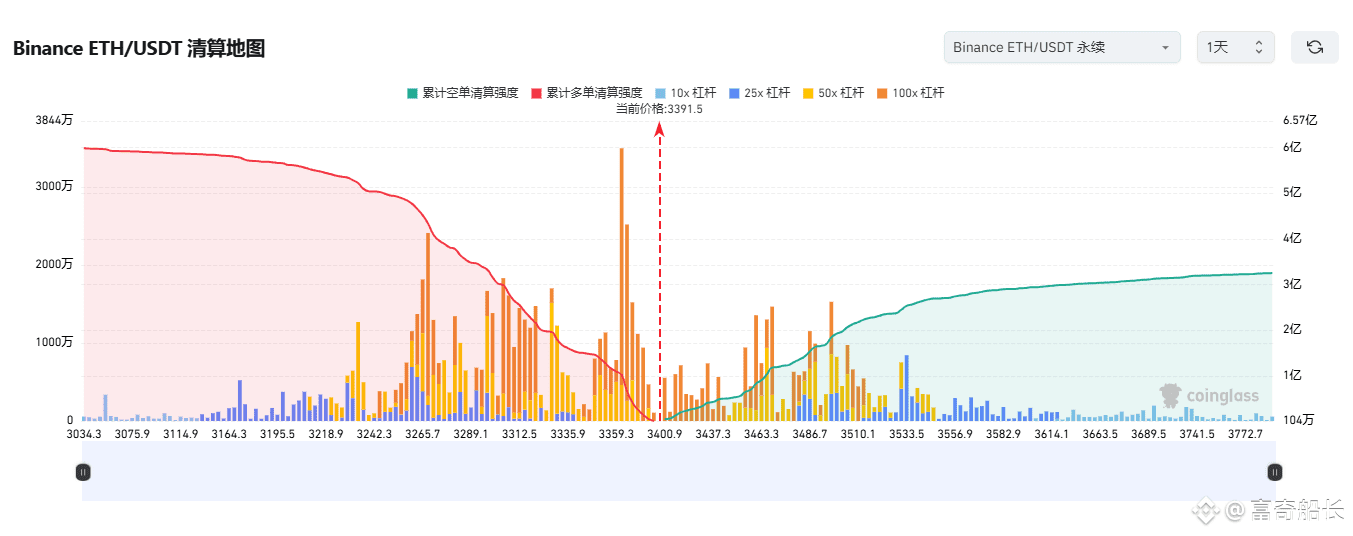This screenshot has height=536, width=1353.
Task: Click the 104万 right axis label
Action: pyautogui.click(x=1298, y=420)
